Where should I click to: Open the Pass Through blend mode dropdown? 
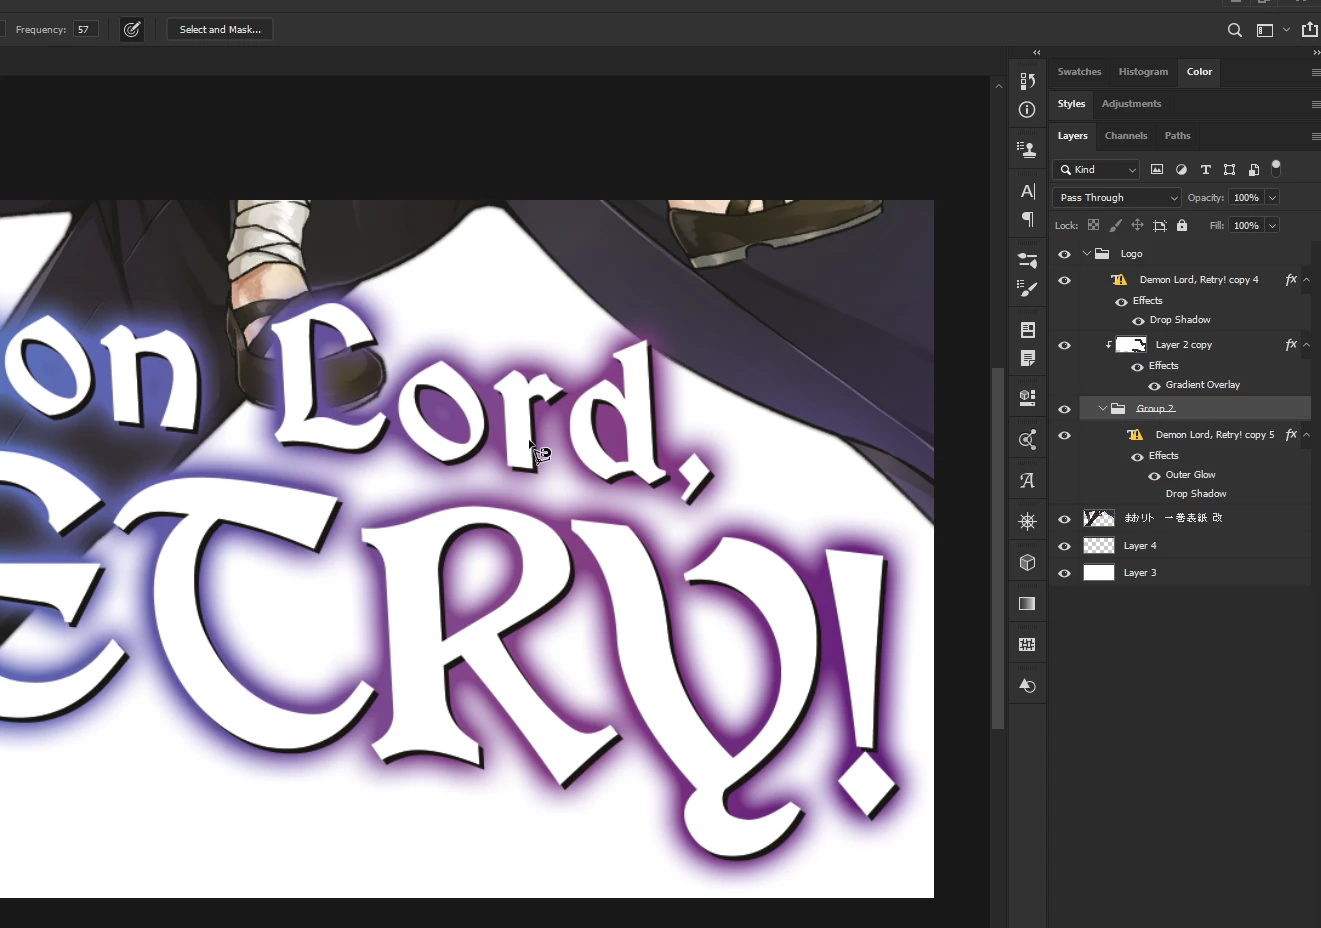pyautogui.click(x=1117, y=198)
